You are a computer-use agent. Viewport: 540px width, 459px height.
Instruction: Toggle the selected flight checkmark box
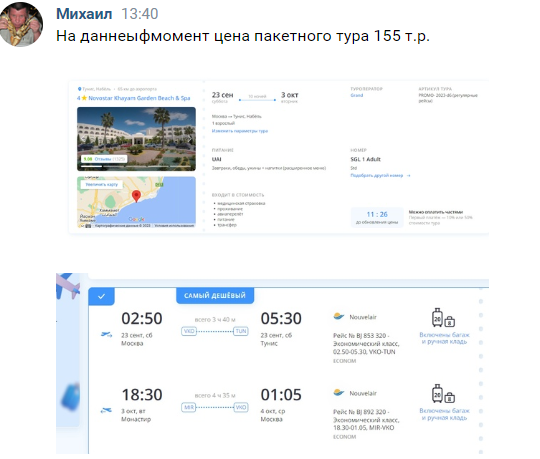click(x=101, y=296)
